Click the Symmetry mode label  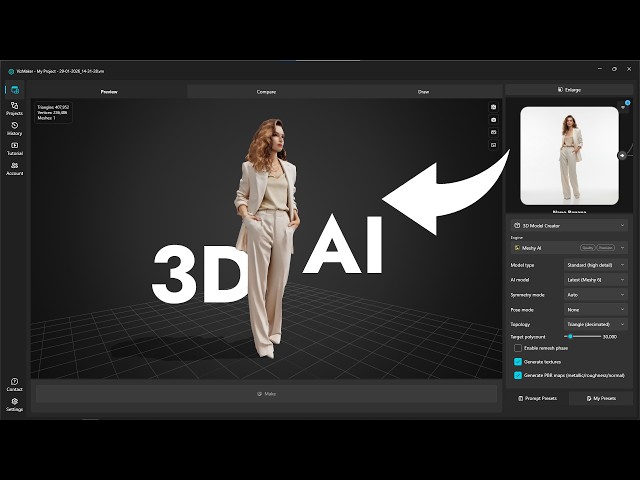point(527,295)
